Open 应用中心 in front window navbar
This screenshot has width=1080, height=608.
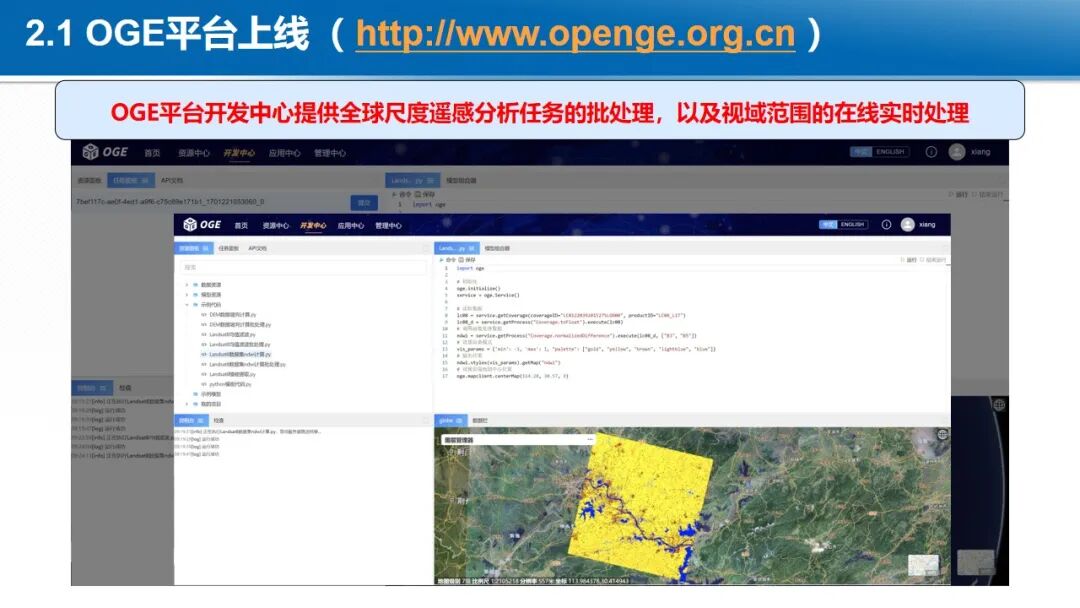pyautogui.click(x=351, y=226)
